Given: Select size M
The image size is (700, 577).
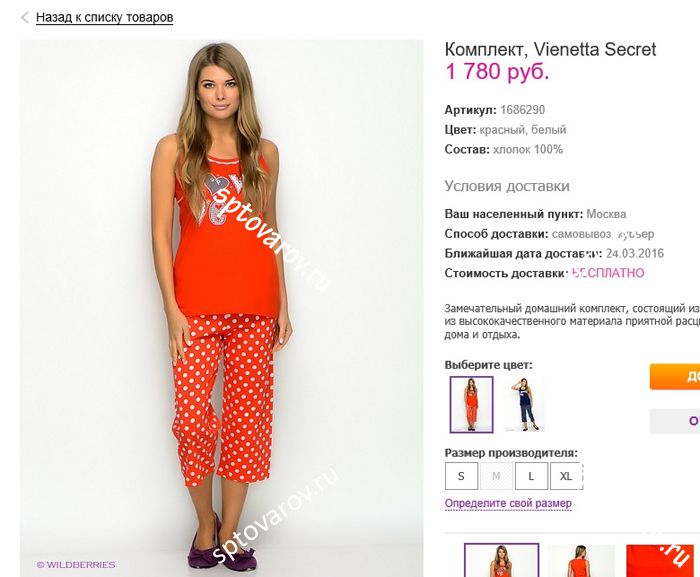Looking at the screenshot, I should 496,476.
